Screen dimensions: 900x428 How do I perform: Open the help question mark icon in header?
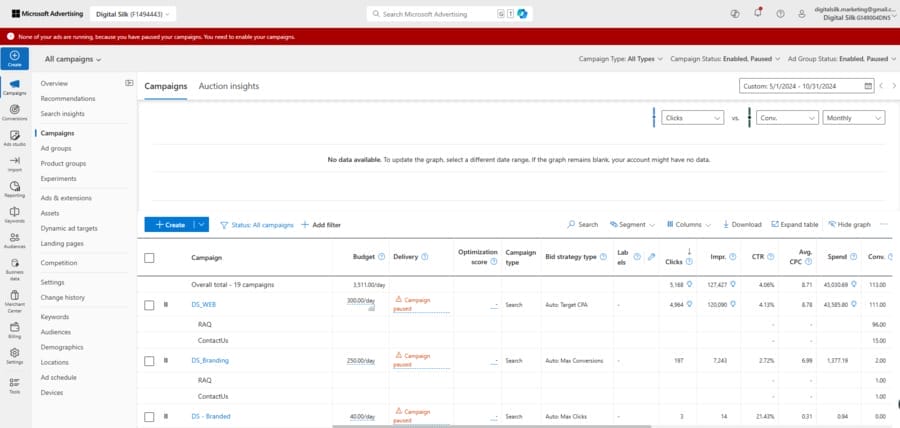point(780,14)
